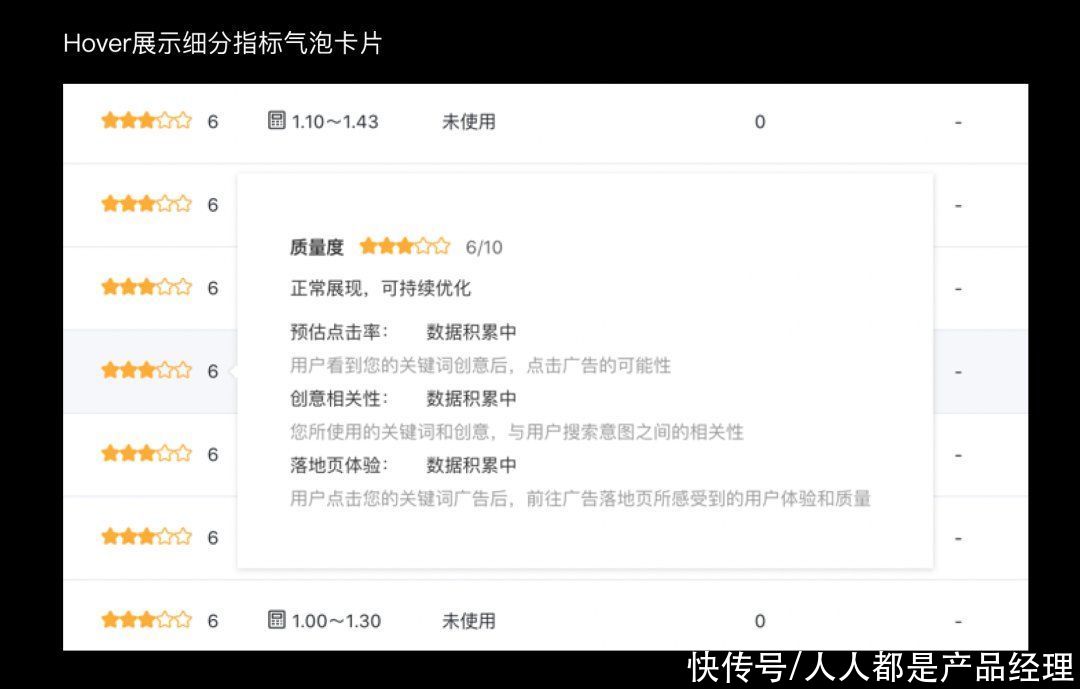The image size is (1080, 689).
Task: Click the star rating in the 1.10~1.43 row
Action: point(146,121)
